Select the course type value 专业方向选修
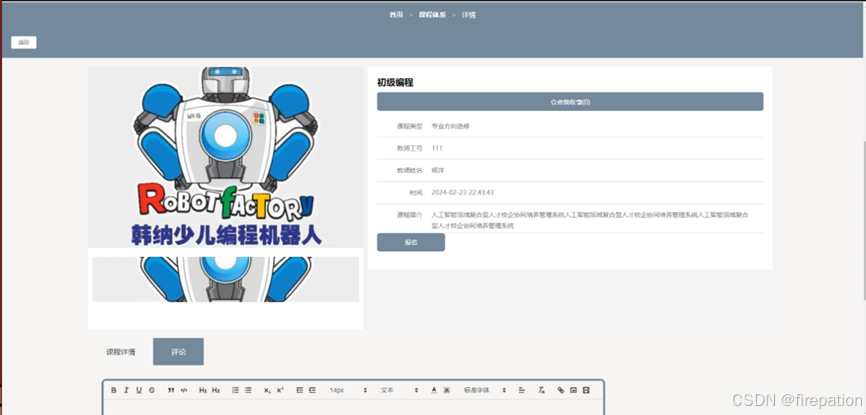Image resolution: width=866 pixels, height=415 pixels. [450, 126]
